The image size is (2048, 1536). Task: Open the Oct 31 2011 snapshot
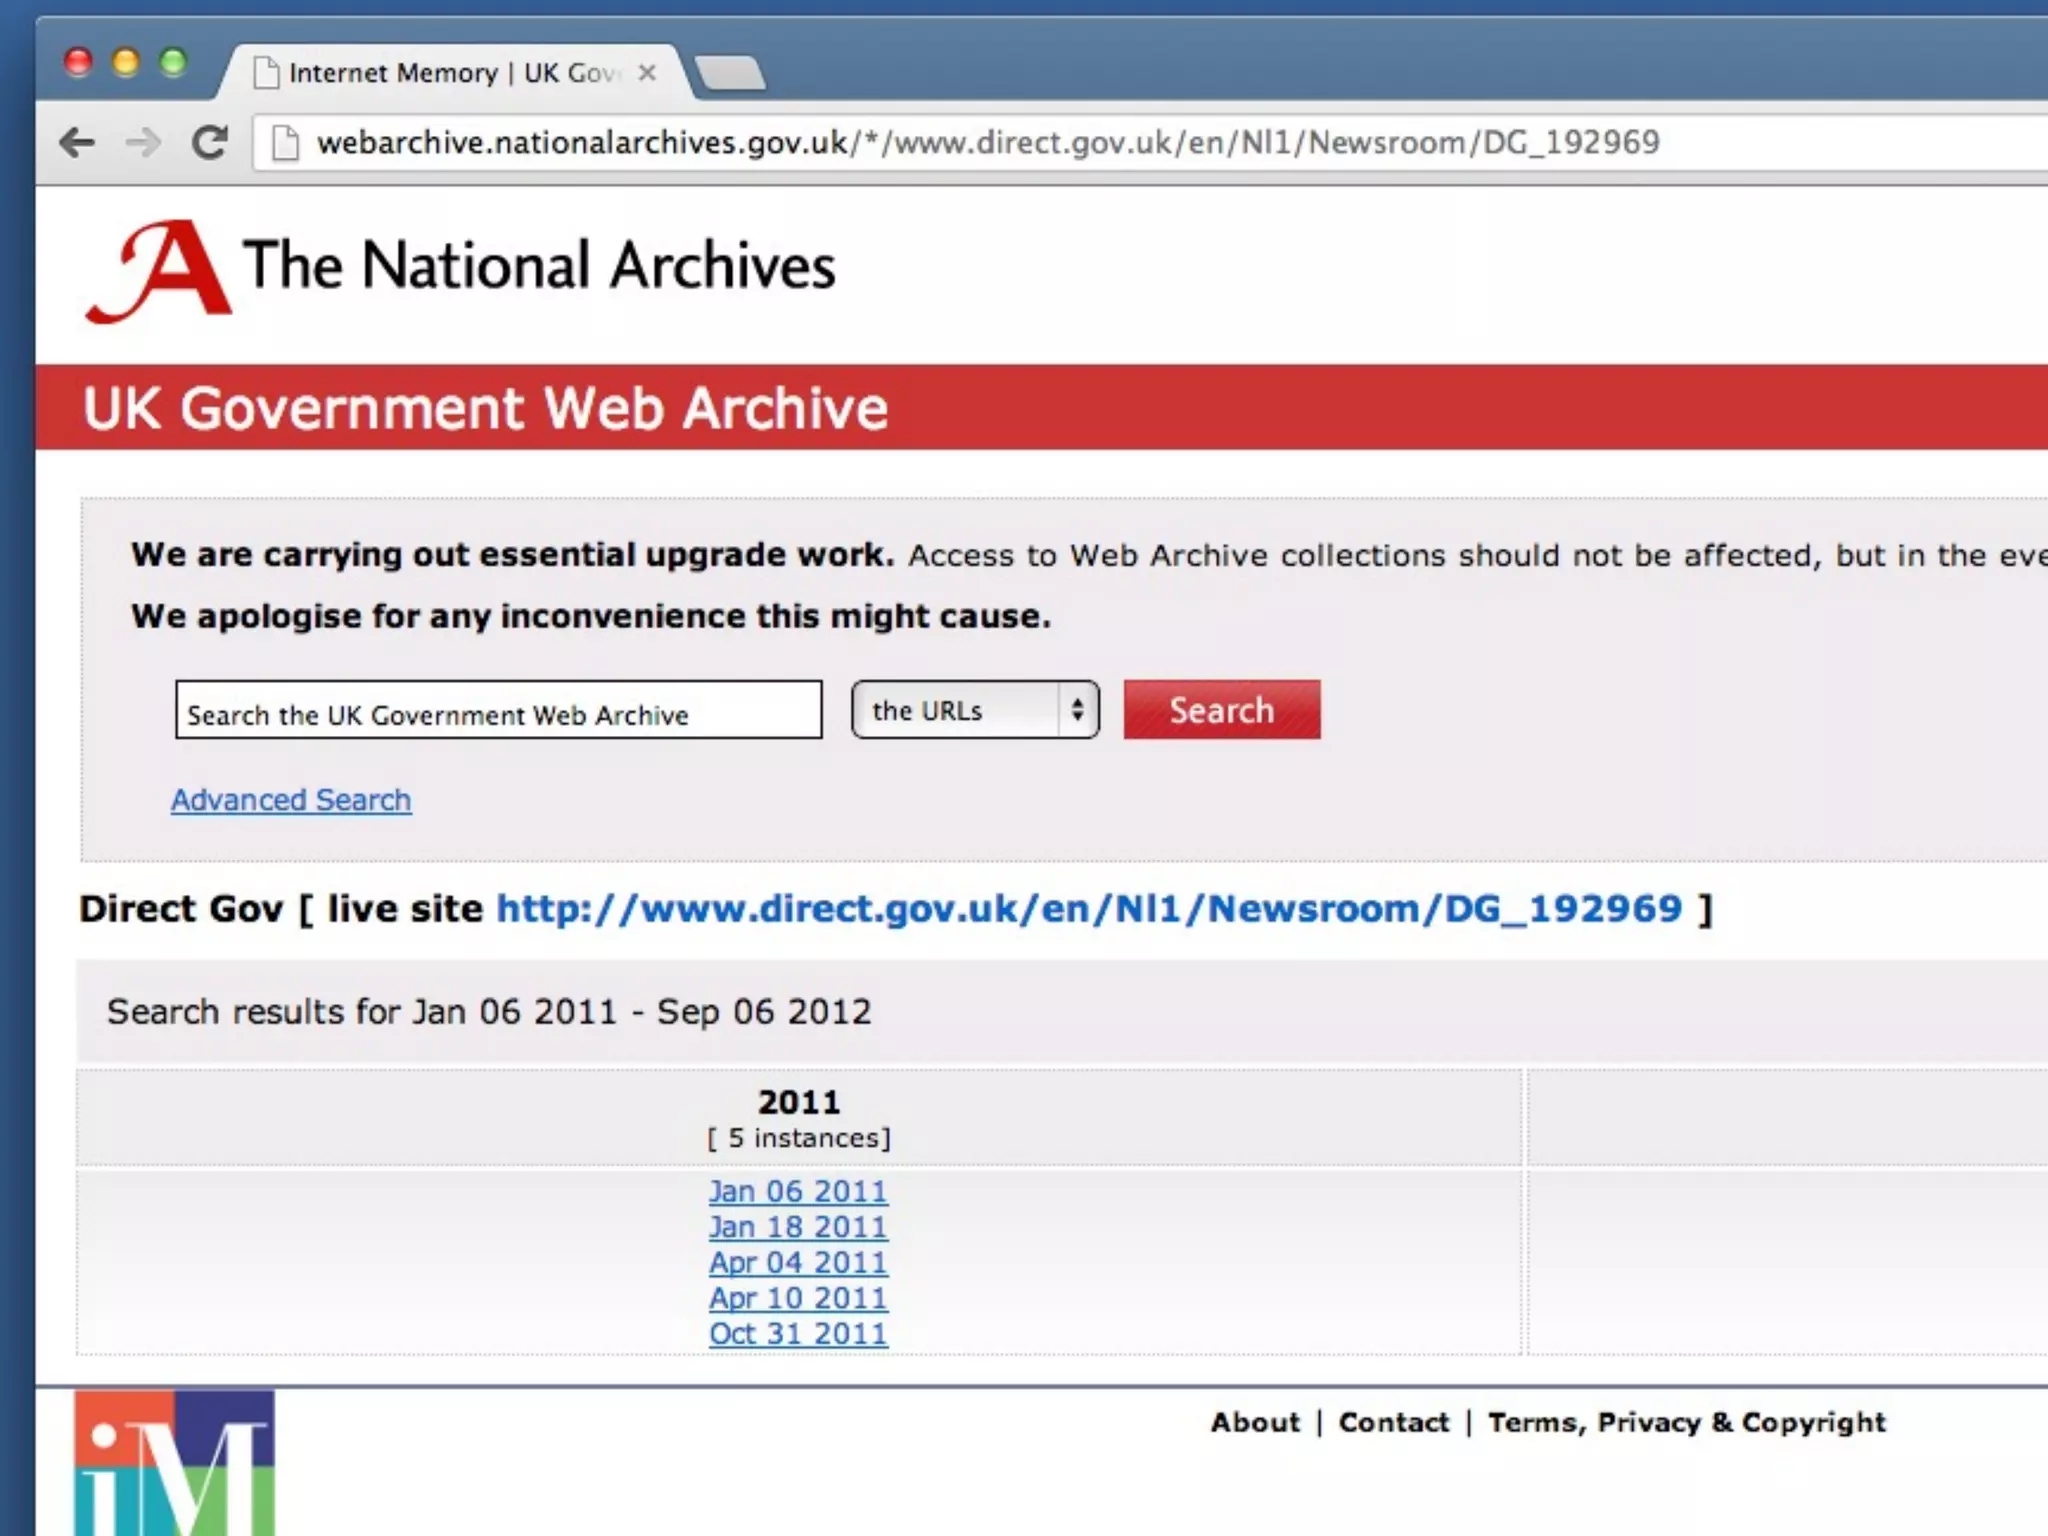(798, 1333)
